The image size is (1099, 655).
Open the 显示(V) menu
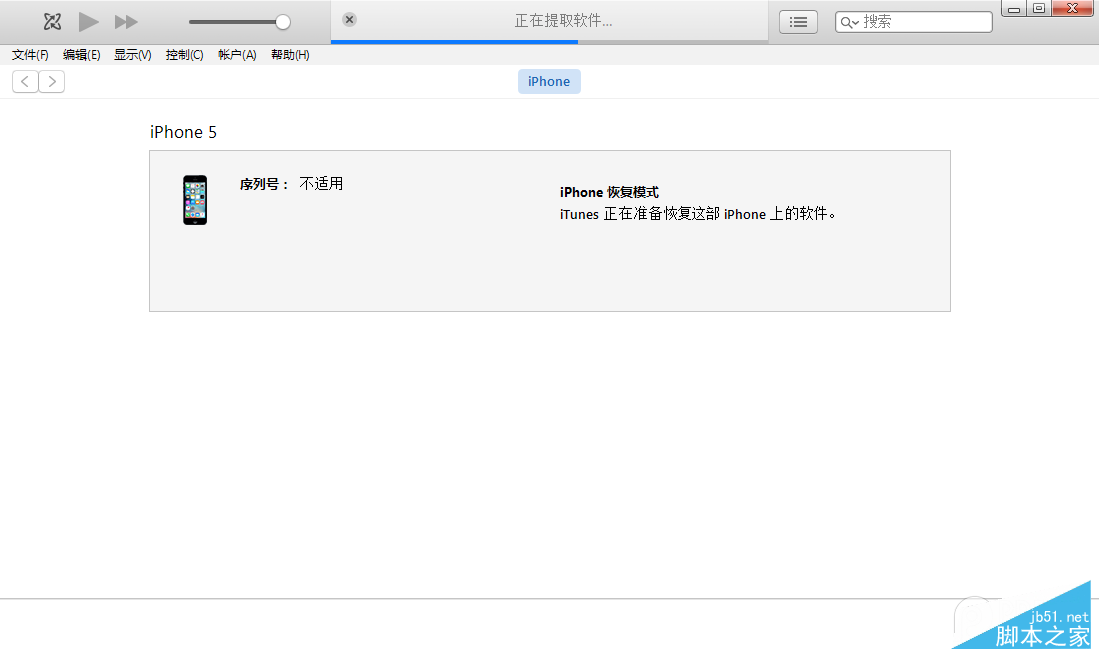132,55
